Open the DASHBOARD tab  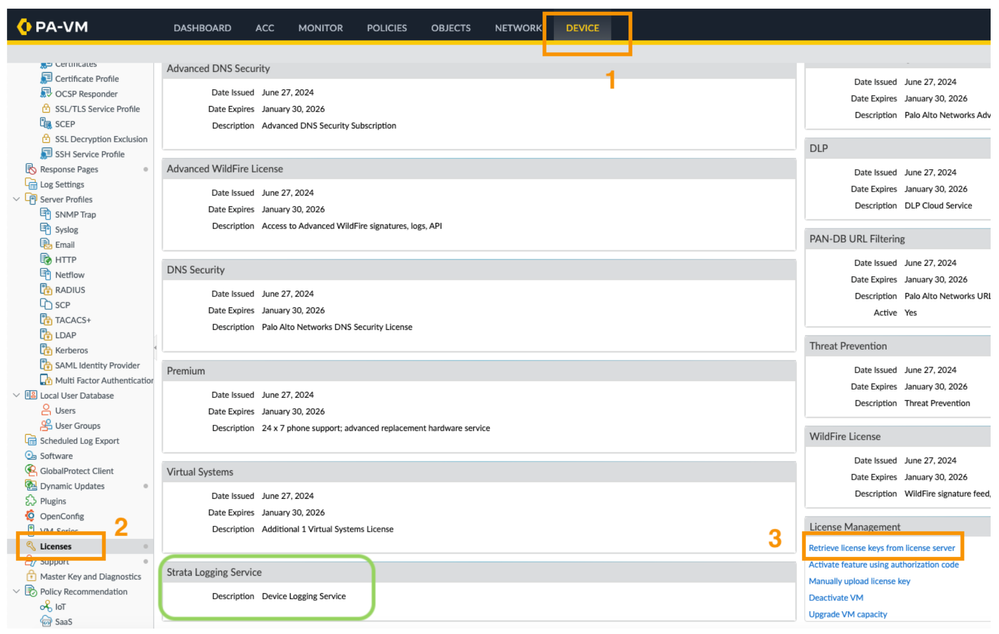click(203, 28)
